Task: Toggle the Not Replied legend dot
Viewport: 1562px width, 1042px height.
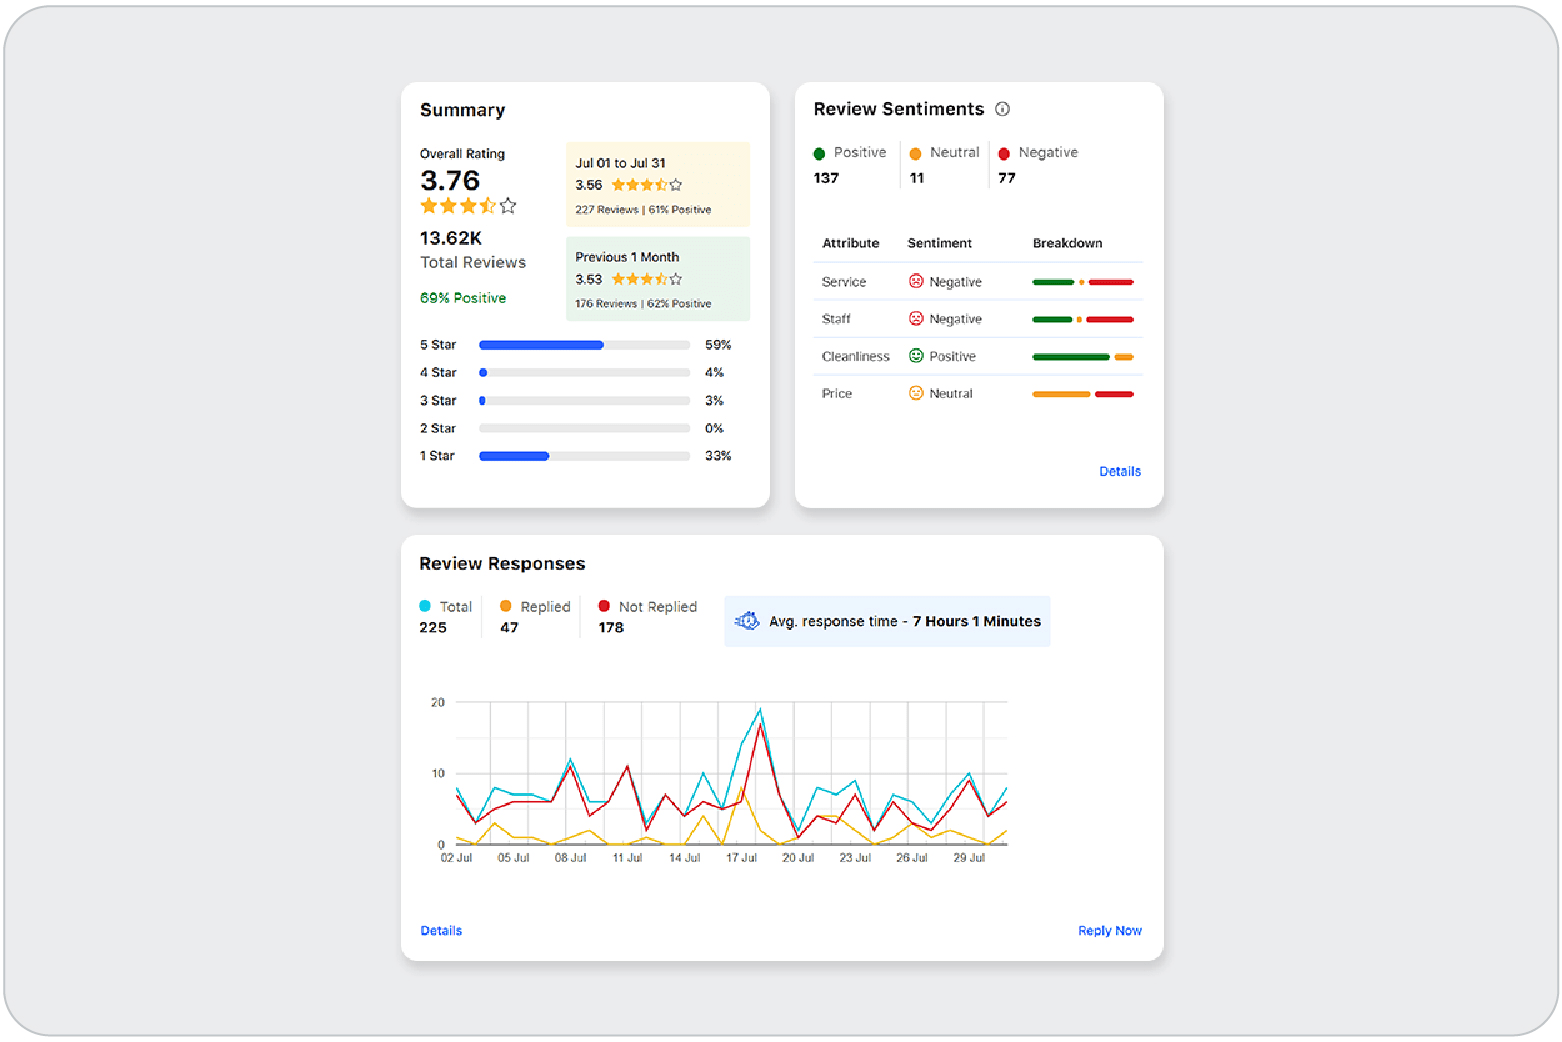Action: click(x=604, y=606)
